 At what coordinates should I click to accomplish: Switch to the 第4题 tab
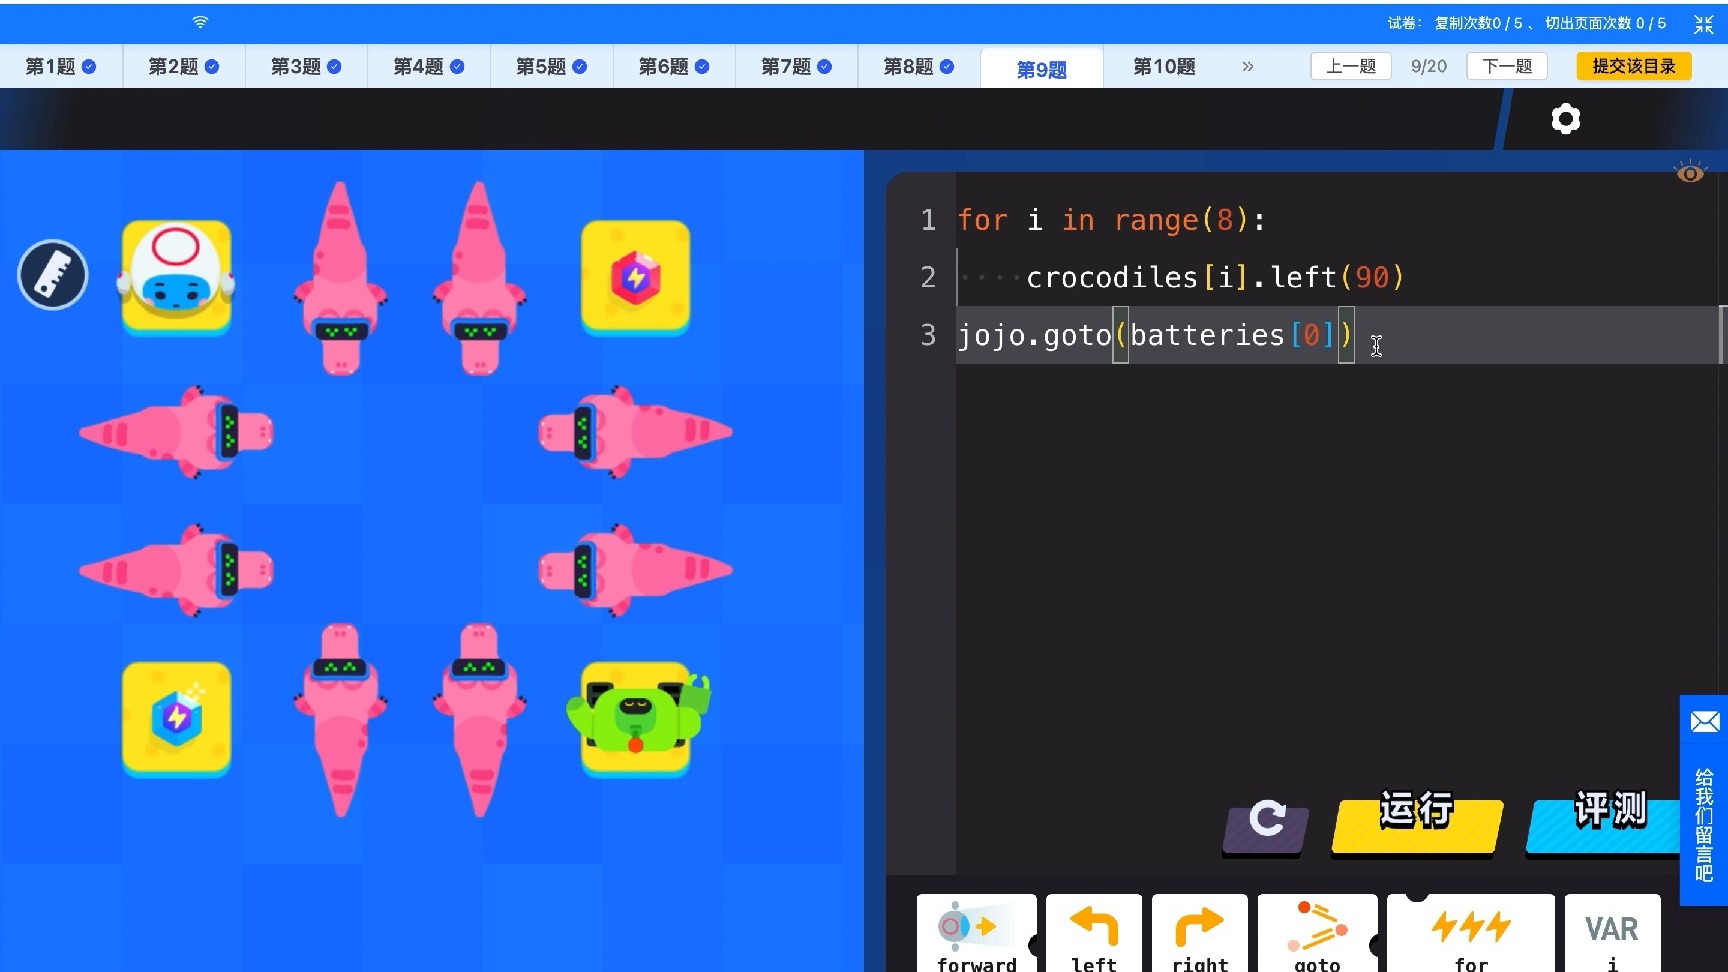(x=429, y=66)
